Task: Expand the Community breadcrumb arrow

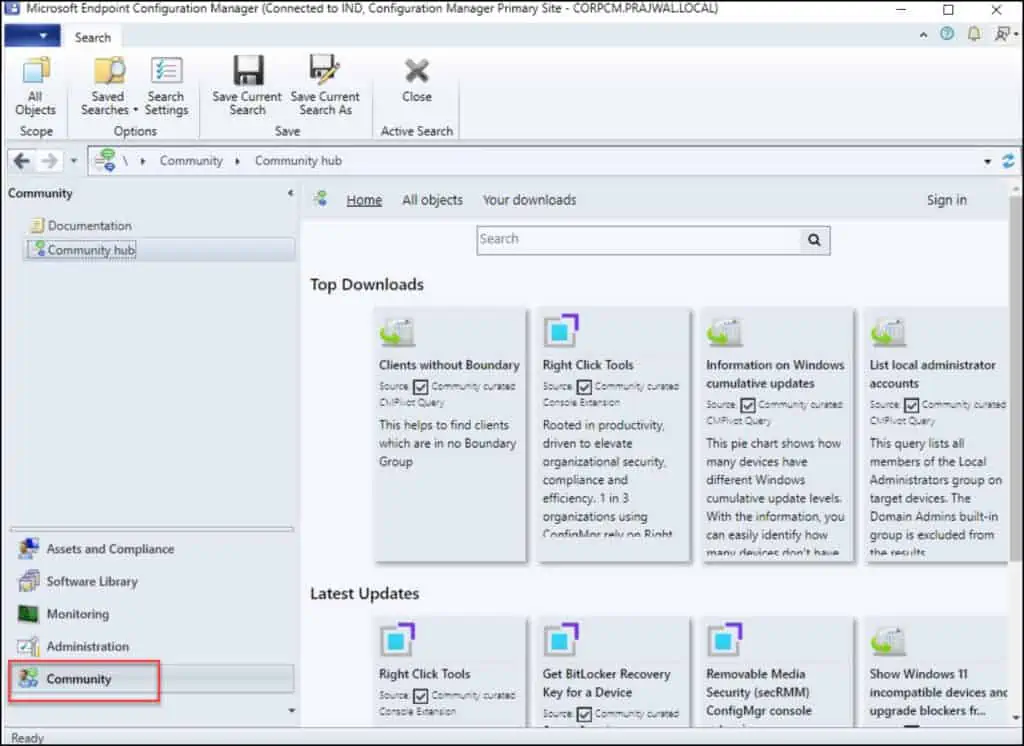Action: pyautogui.click(x=237, y=161)
